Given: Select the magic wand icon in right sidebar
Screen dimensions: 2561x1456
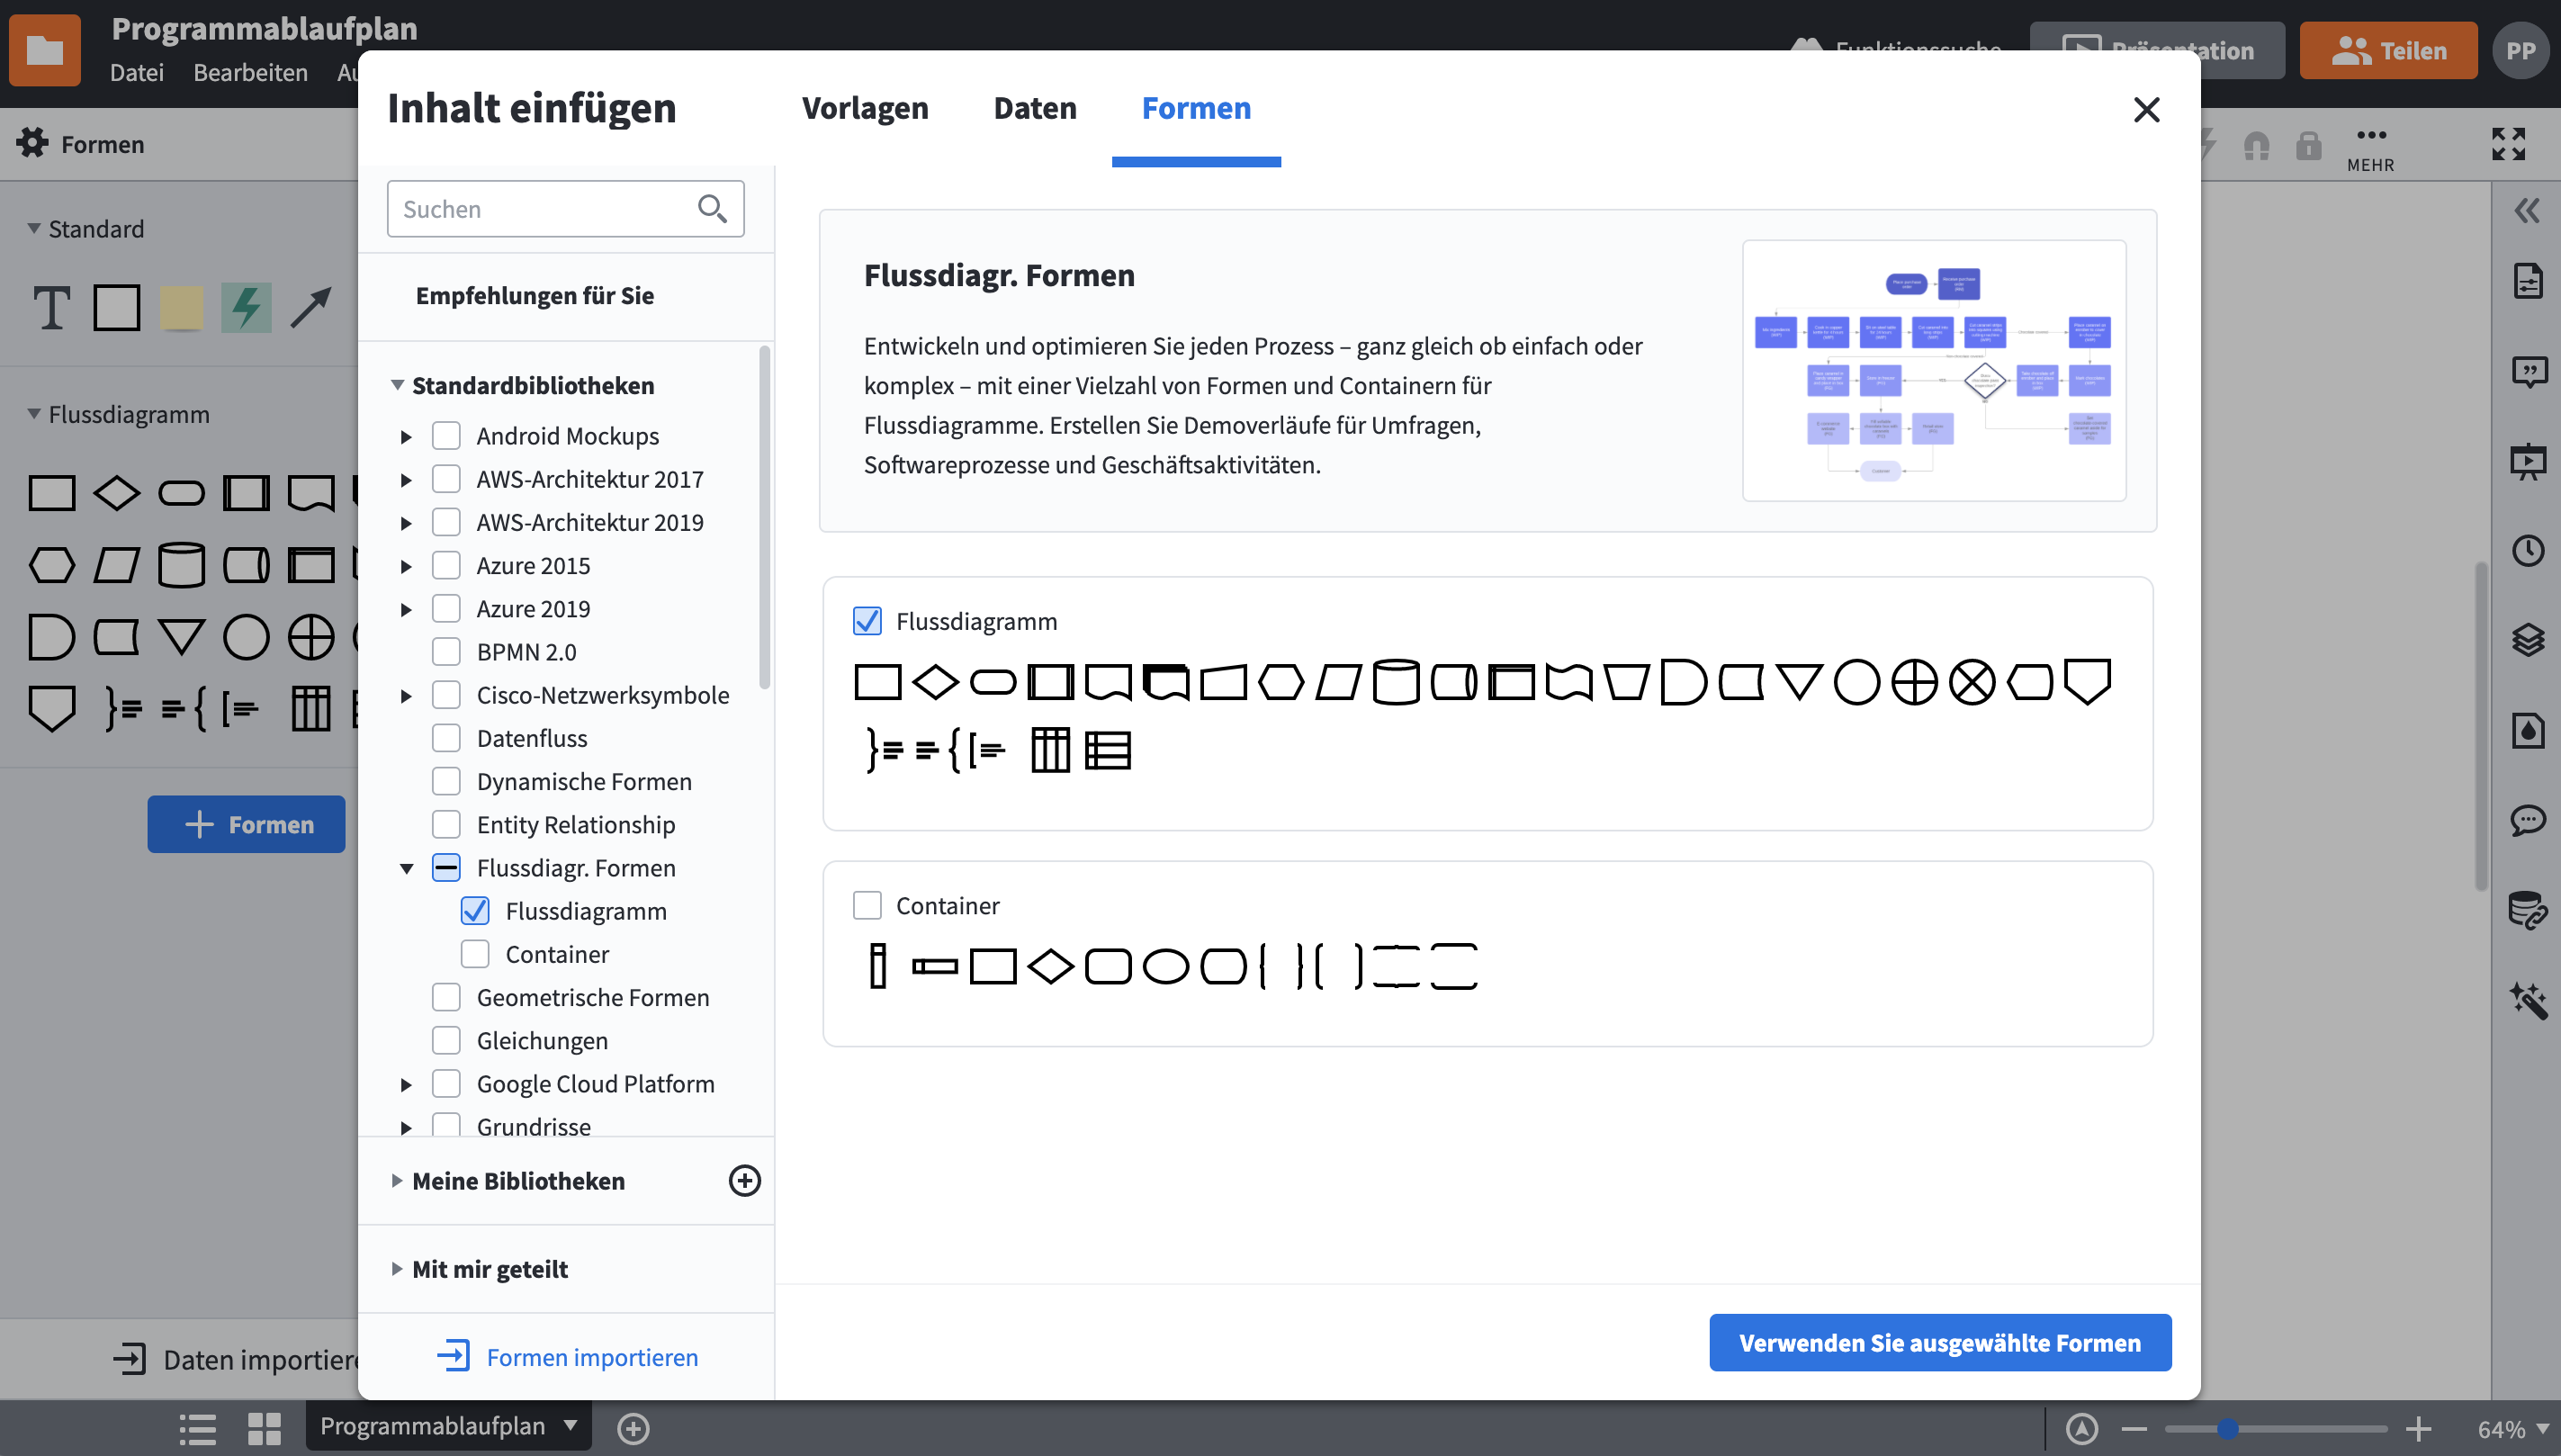Looking at the screenshot, I should 2527,999.
